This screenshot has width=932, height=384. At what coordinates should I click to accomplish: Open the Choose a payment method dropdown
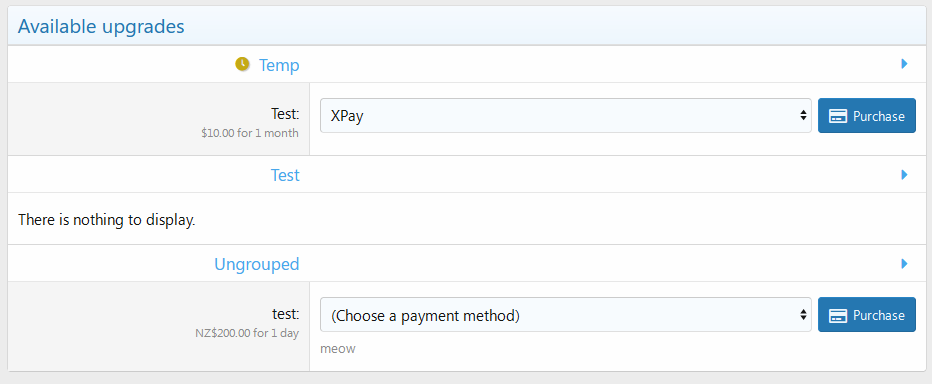point(565,314)
